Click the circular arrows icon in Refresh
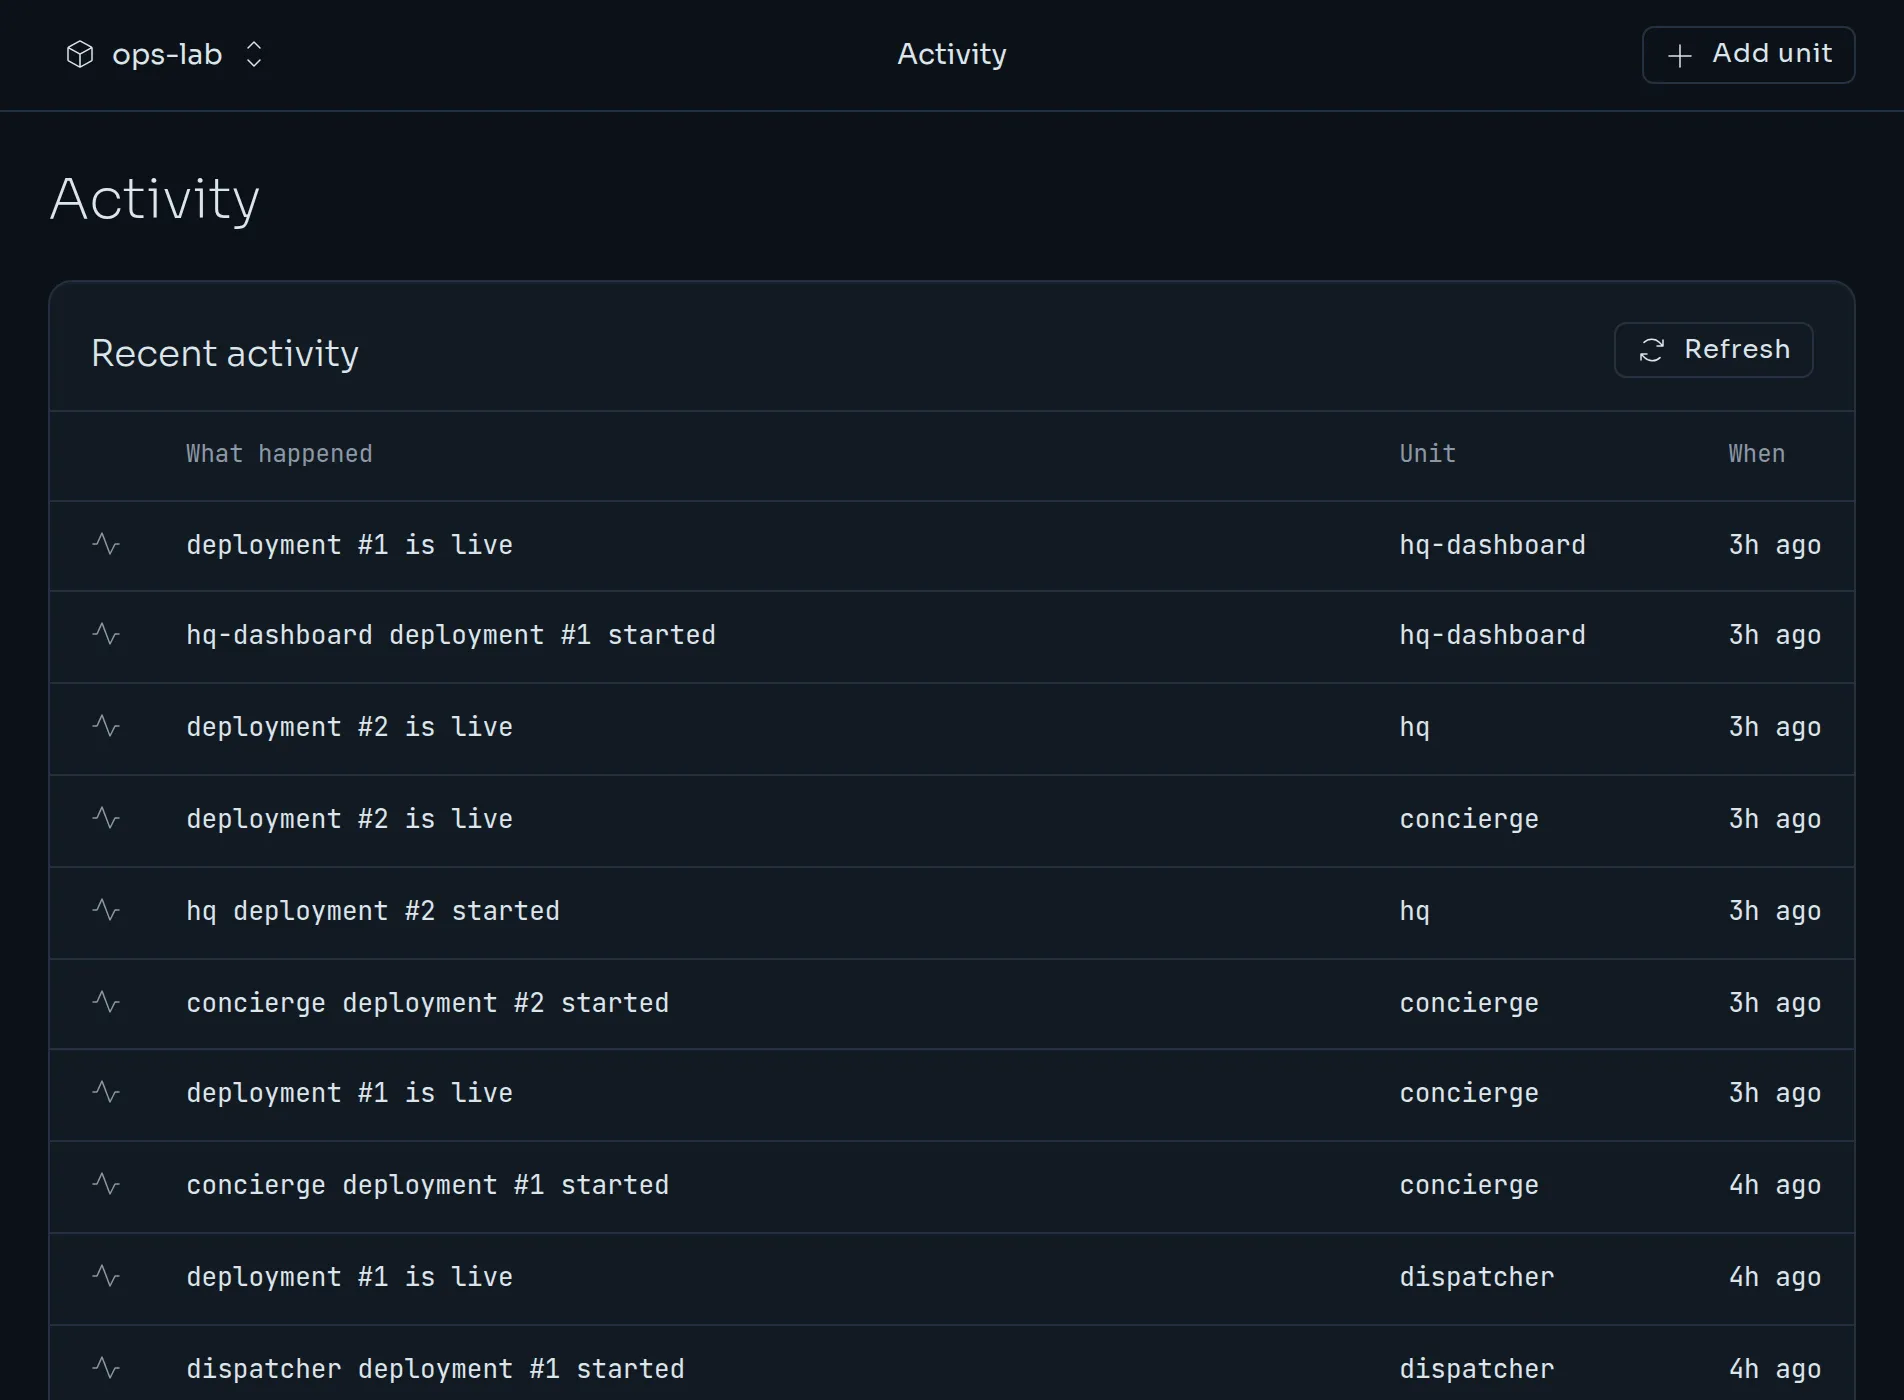 pyautogui.click(x=1652, y=350)
